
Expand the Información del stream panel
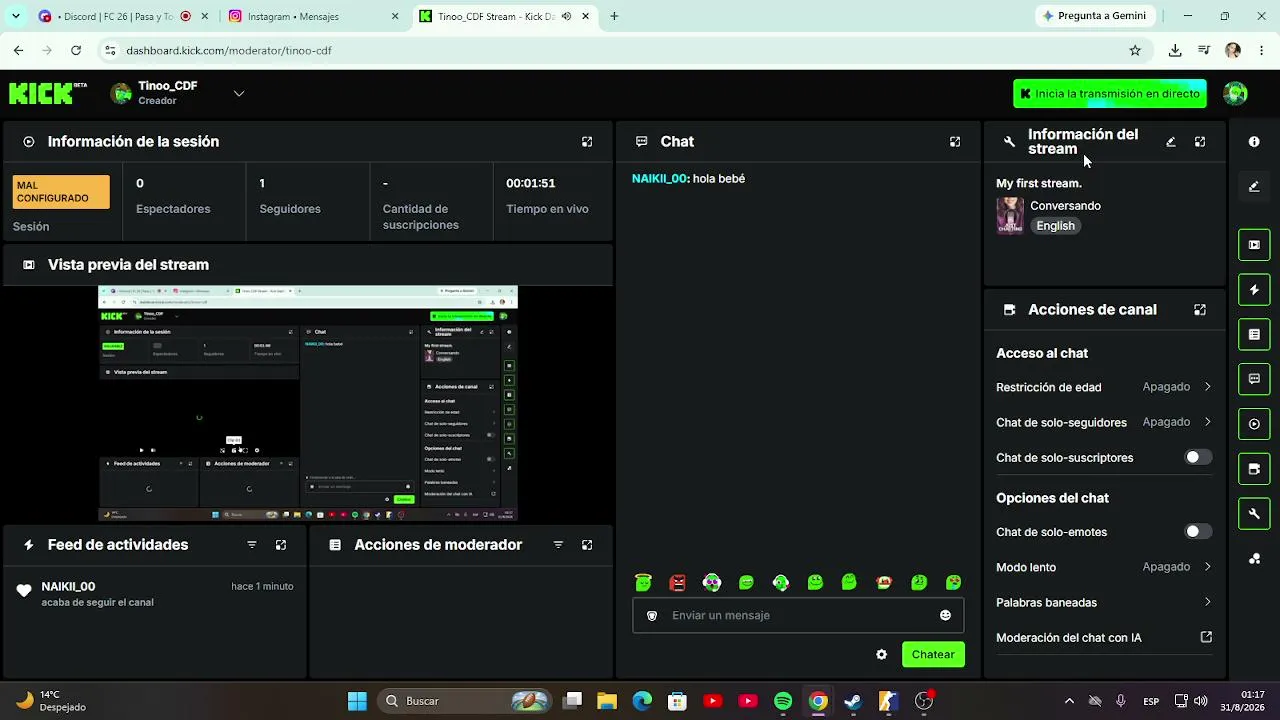pyautogui.click(x=1200, y=142)
